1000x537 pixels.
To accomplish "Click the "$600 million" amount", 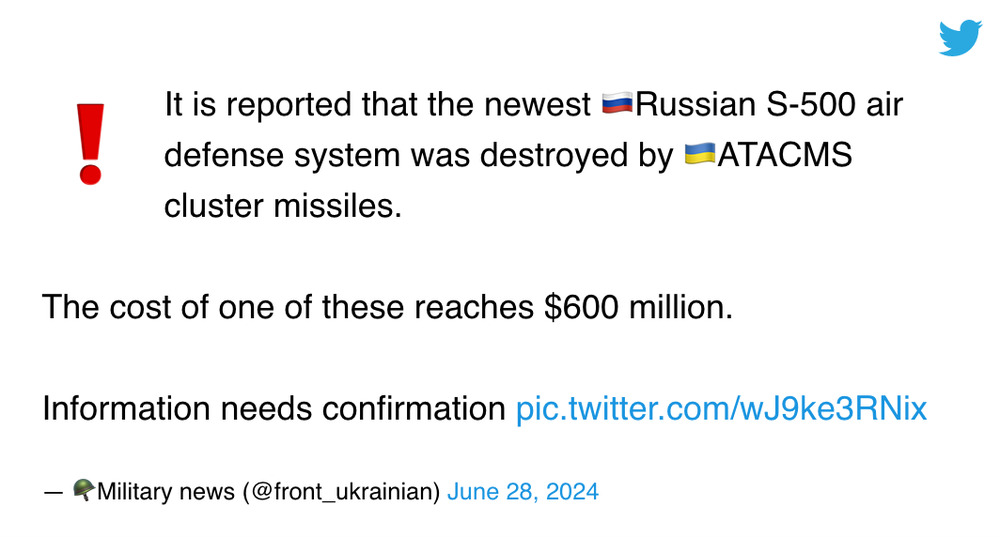I will 638,307.
